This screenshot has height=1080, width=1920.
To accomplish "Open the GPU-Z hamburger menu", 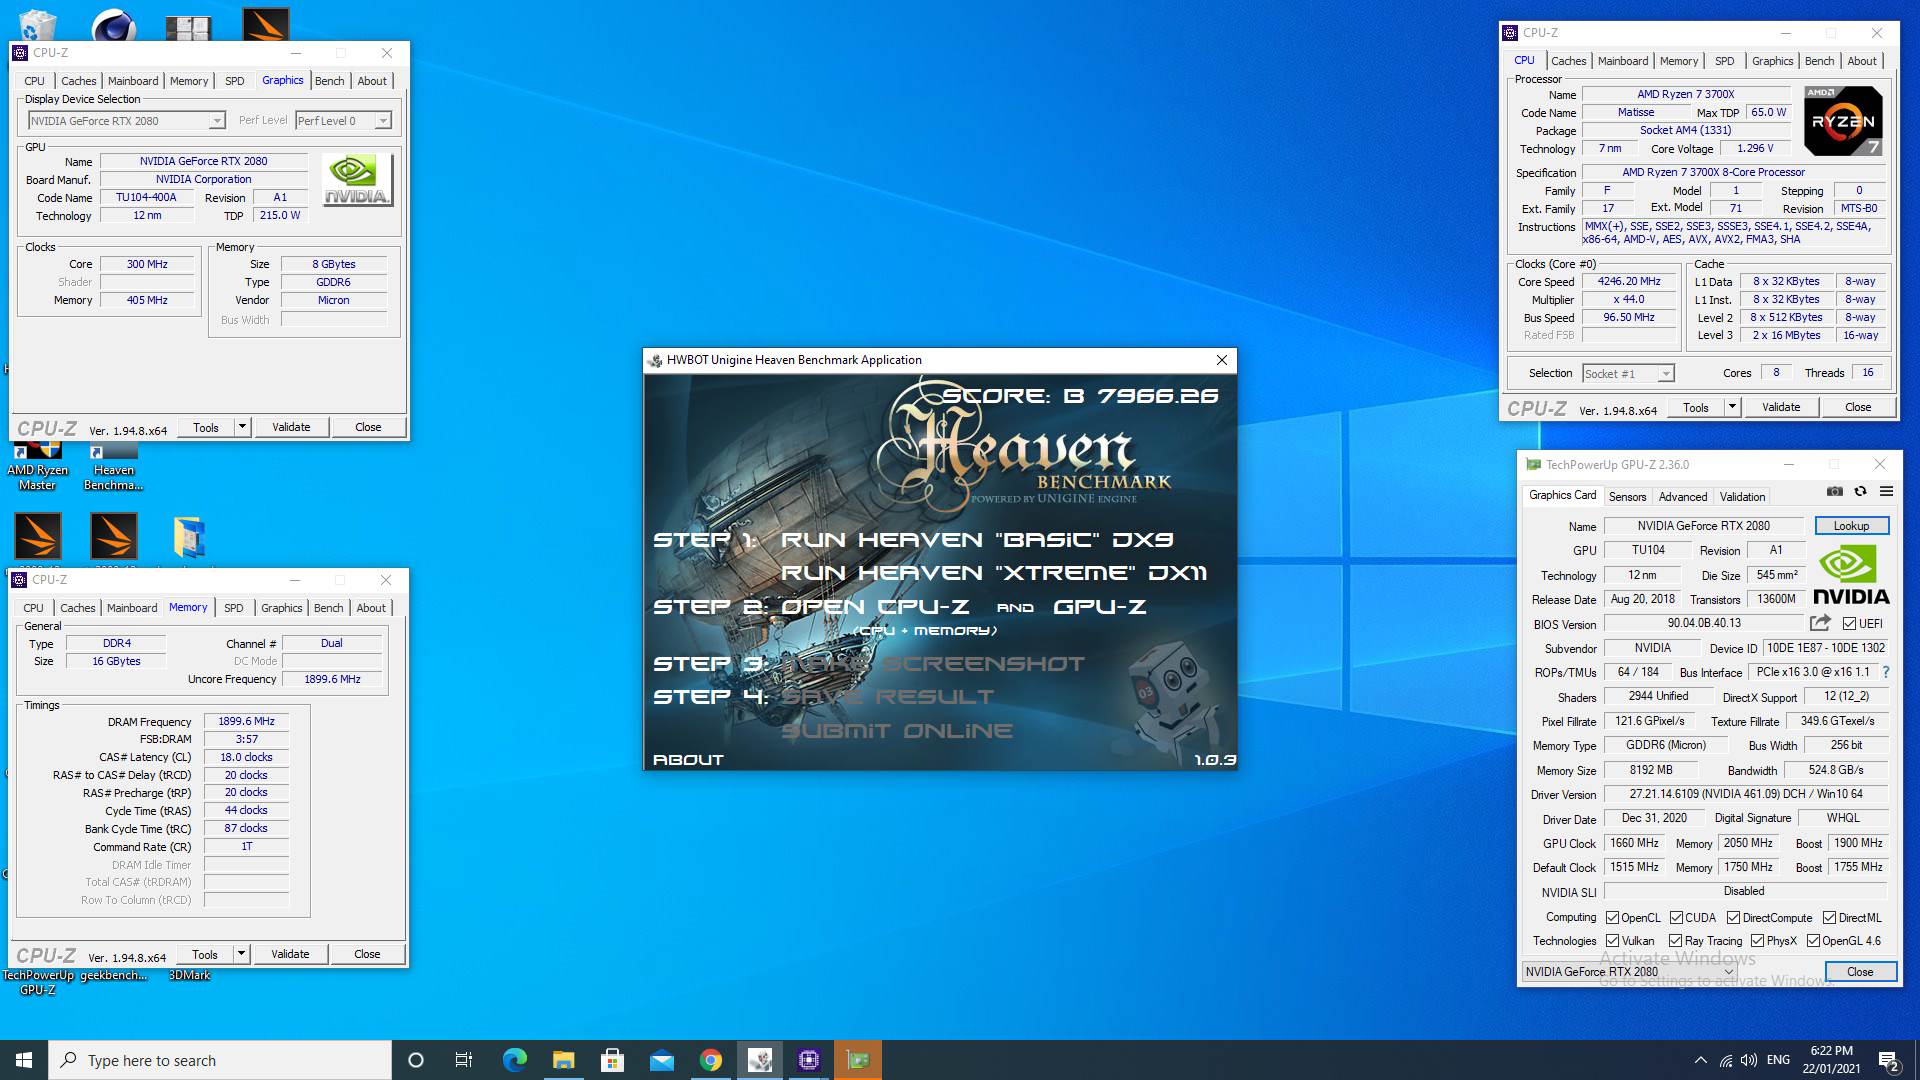I will 1886,492.
